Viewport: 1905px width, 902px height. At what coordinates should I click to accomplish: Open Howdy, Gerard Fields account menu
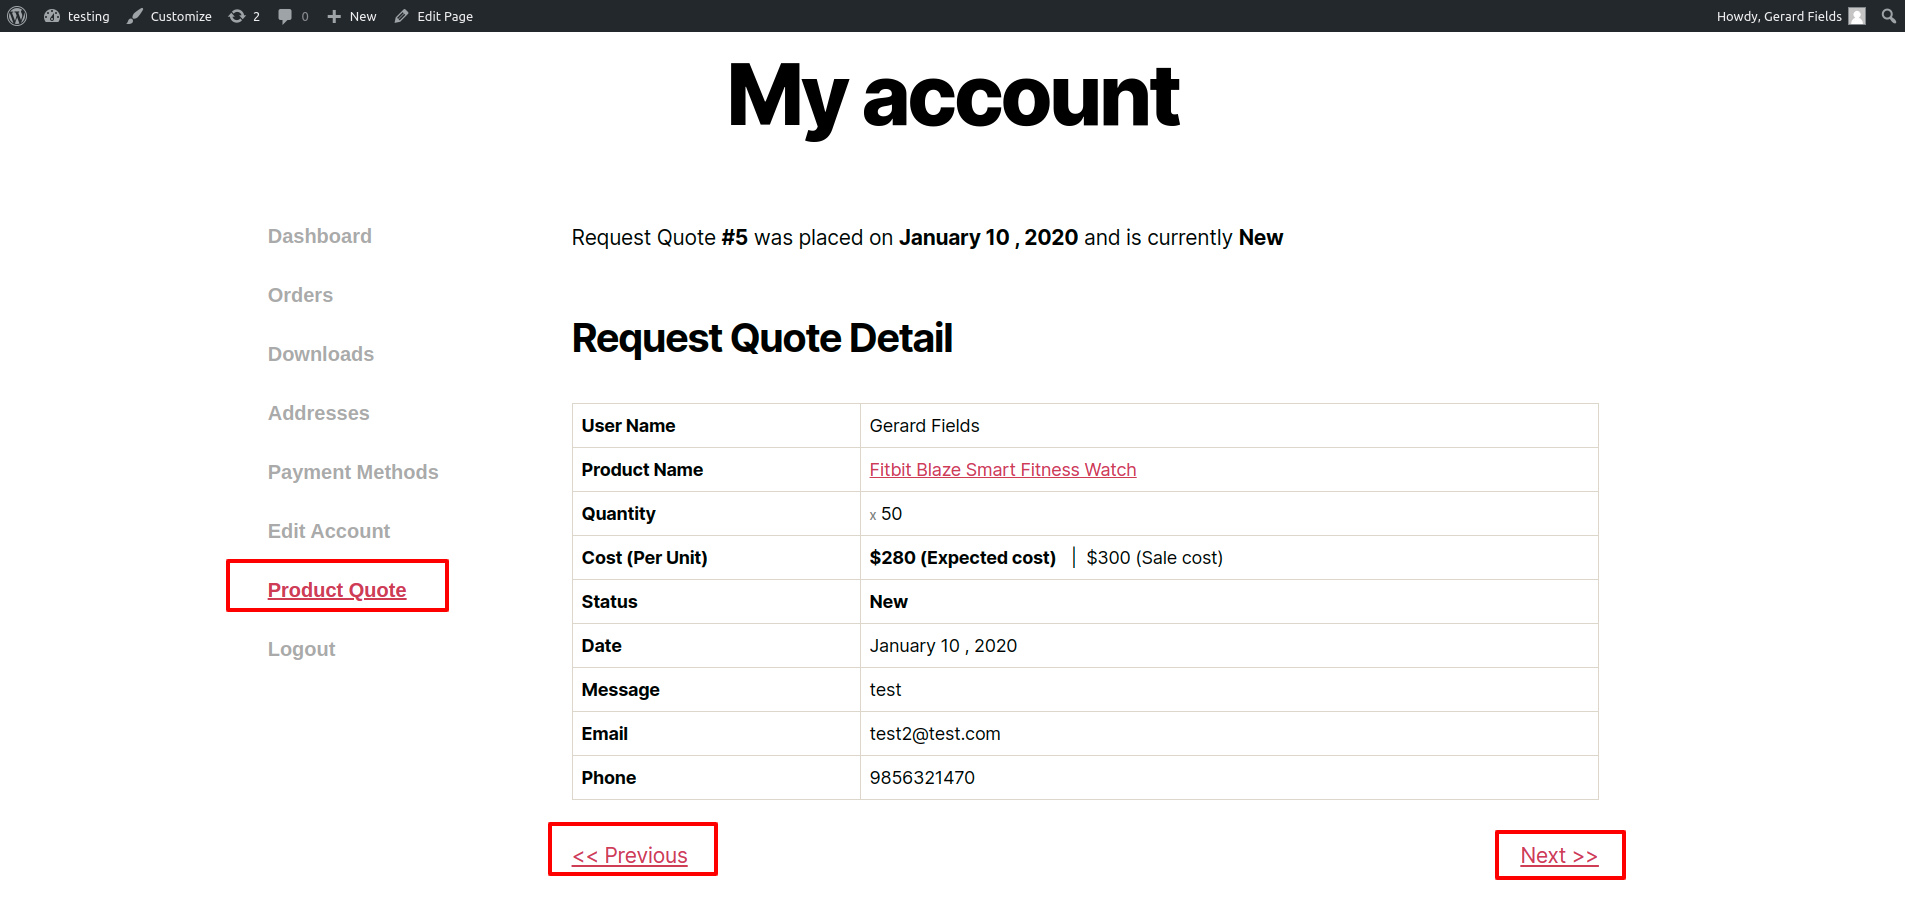pyautogui.click(x=1791, y=16)
